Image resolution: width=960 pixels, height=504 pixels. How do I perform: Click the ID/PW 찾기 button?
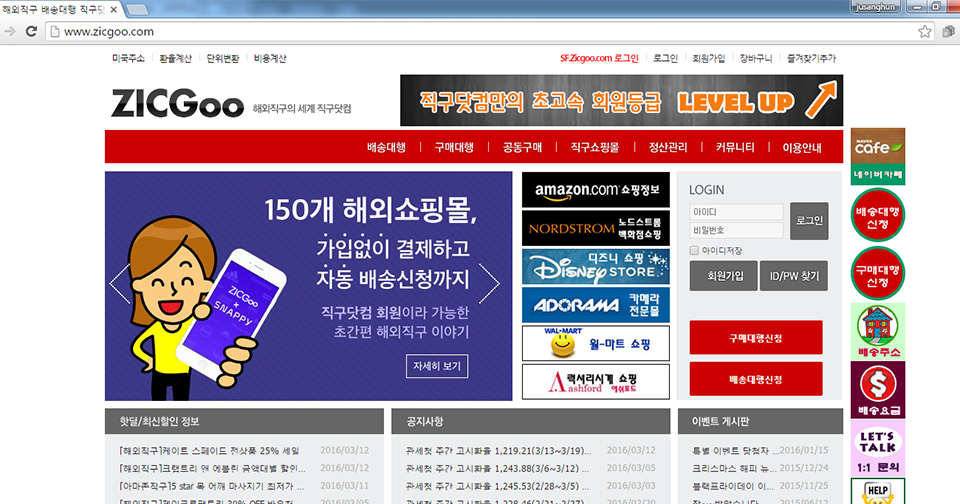click(794, 275)
